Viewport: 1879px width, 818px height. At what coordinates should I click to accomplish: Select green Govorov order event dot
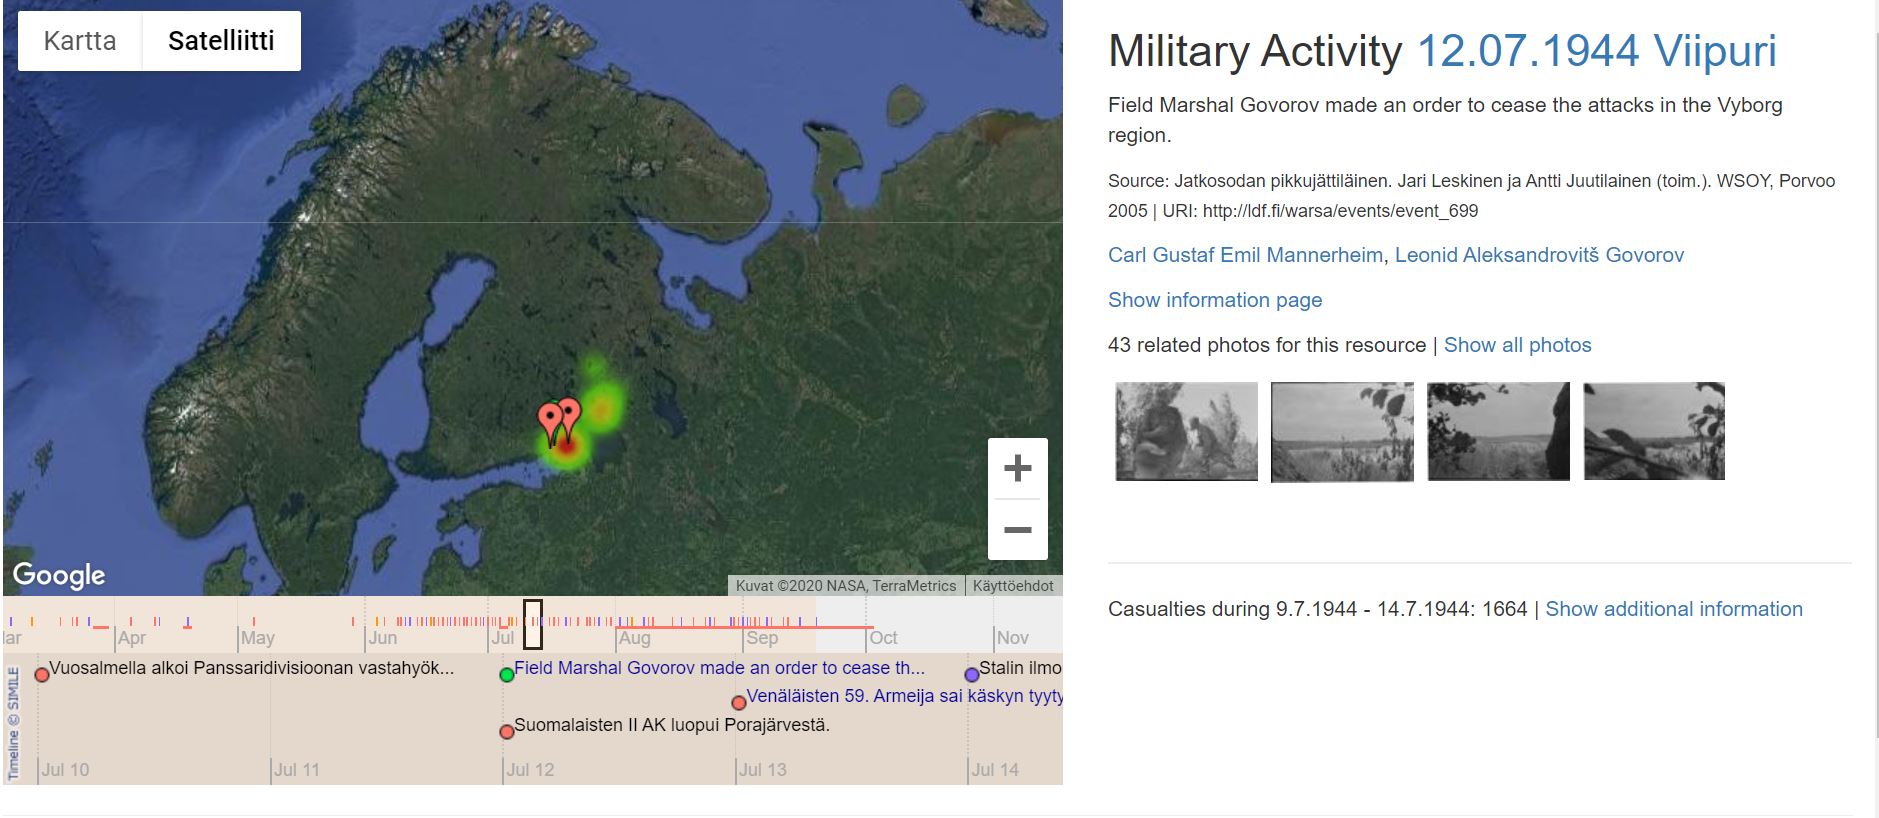(507, 675)
